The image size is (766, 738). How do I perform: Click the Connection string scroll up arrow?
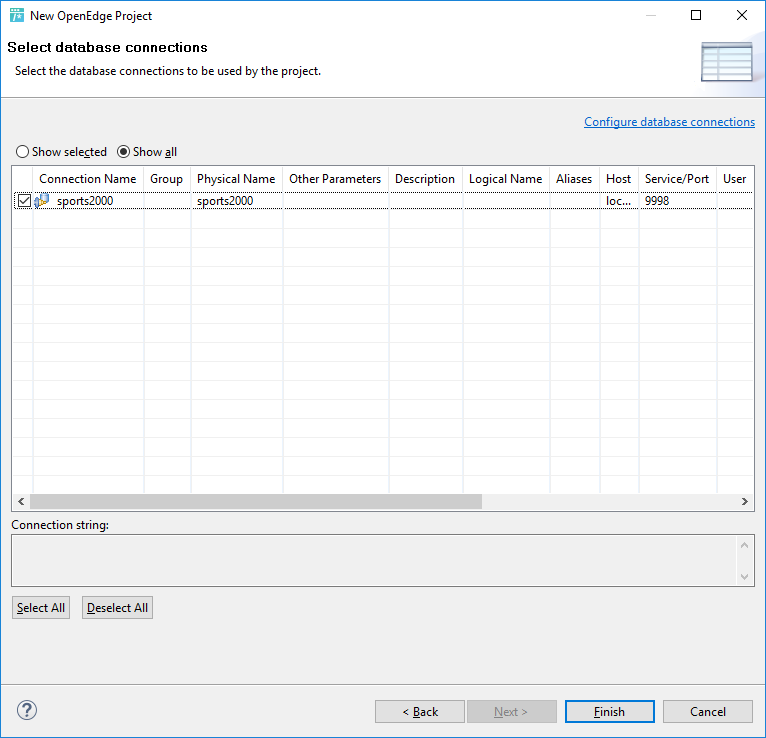click(745, 545)
